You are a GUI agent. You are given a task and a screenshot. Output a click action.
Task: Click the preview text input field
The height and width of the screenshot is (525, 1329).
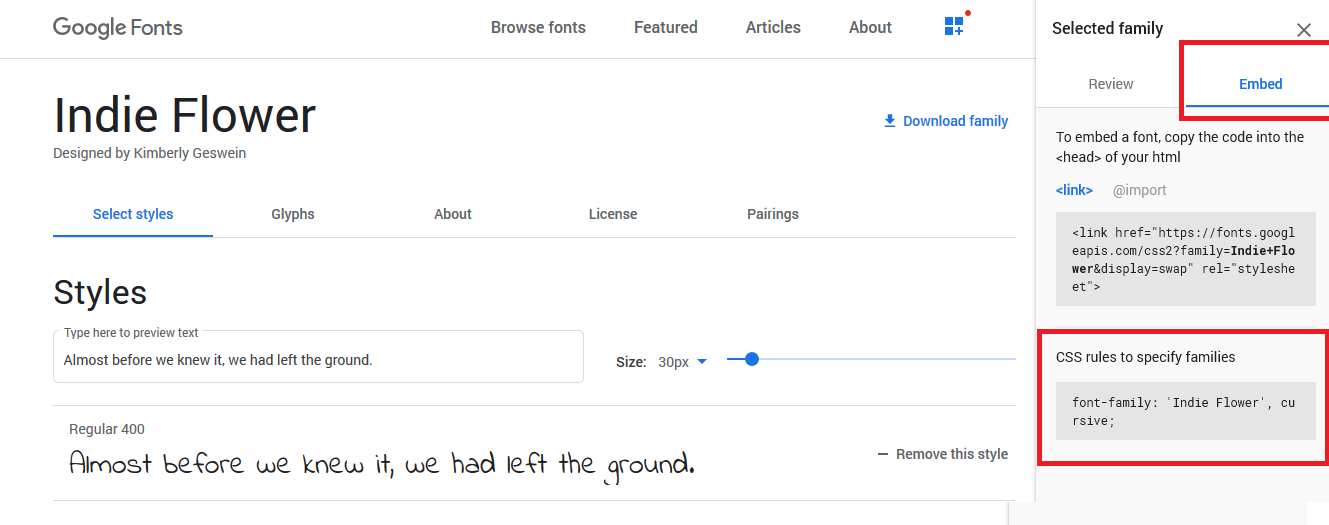[x=318, y=357]
